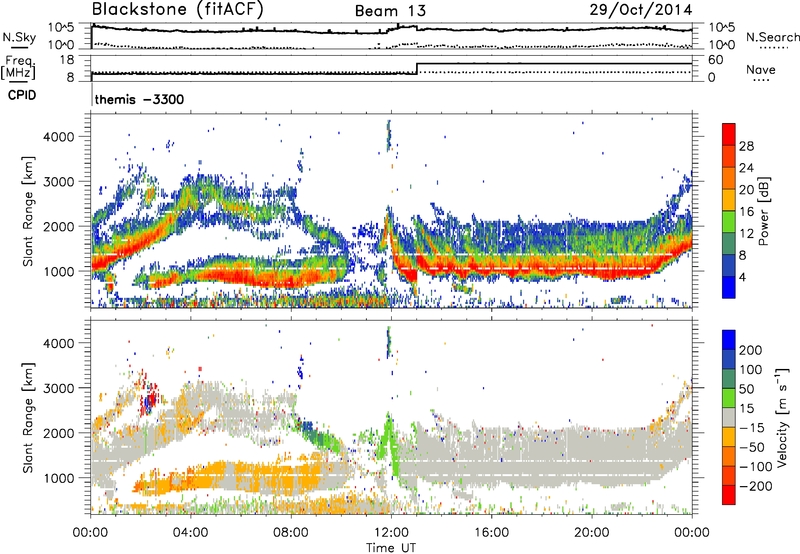Image resolution: width=800 pixels, height=554 pixels.
Task: Click the 200 tick on the velocity colorbar
Action: [x=751, y=350]
